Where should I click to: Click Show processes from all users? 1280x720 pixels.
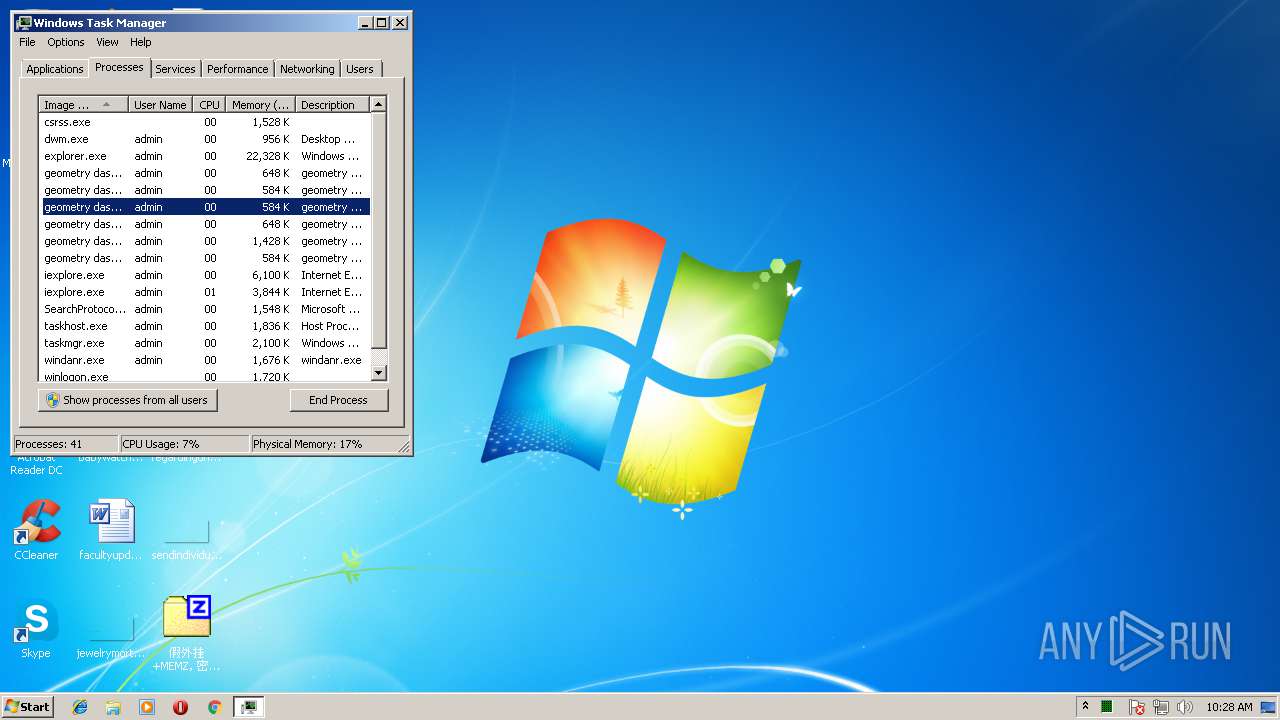coord(127,400)
